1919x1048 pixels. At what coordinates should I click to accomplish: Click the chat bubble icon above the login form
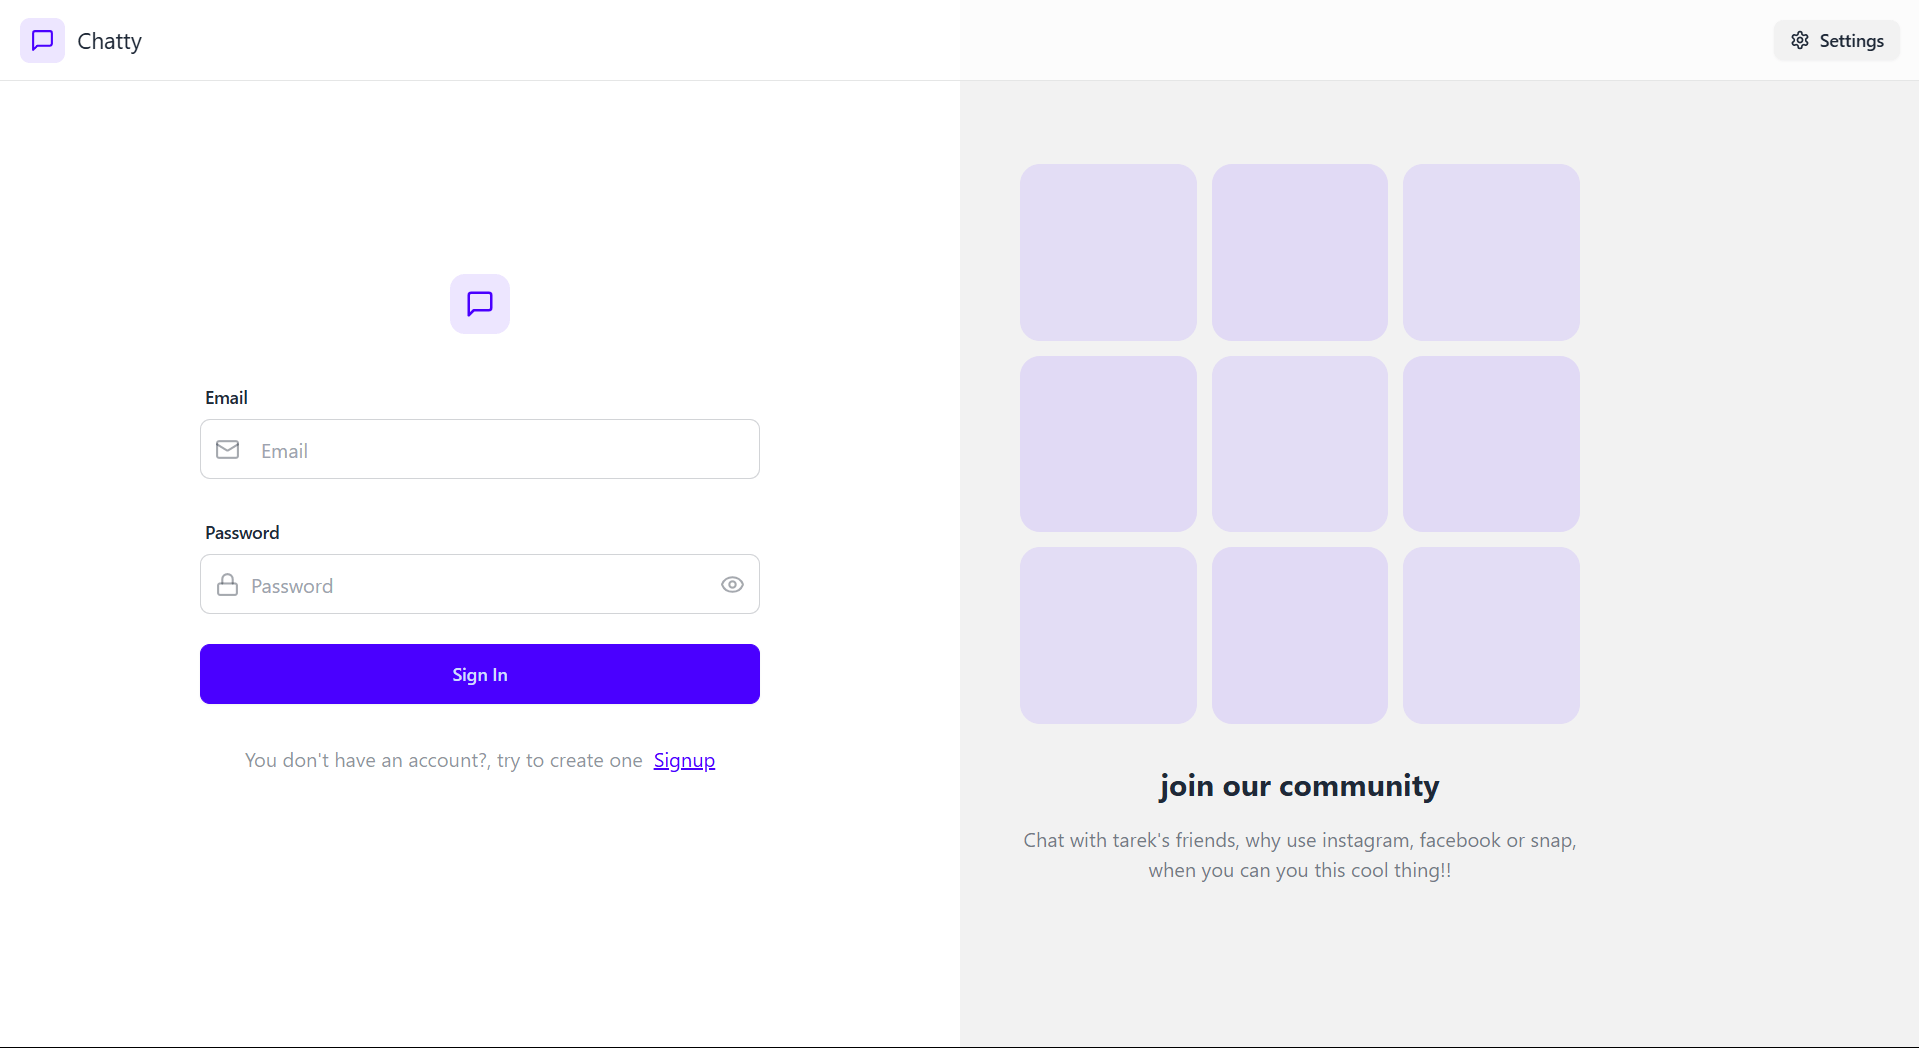(x=479, y=303)
